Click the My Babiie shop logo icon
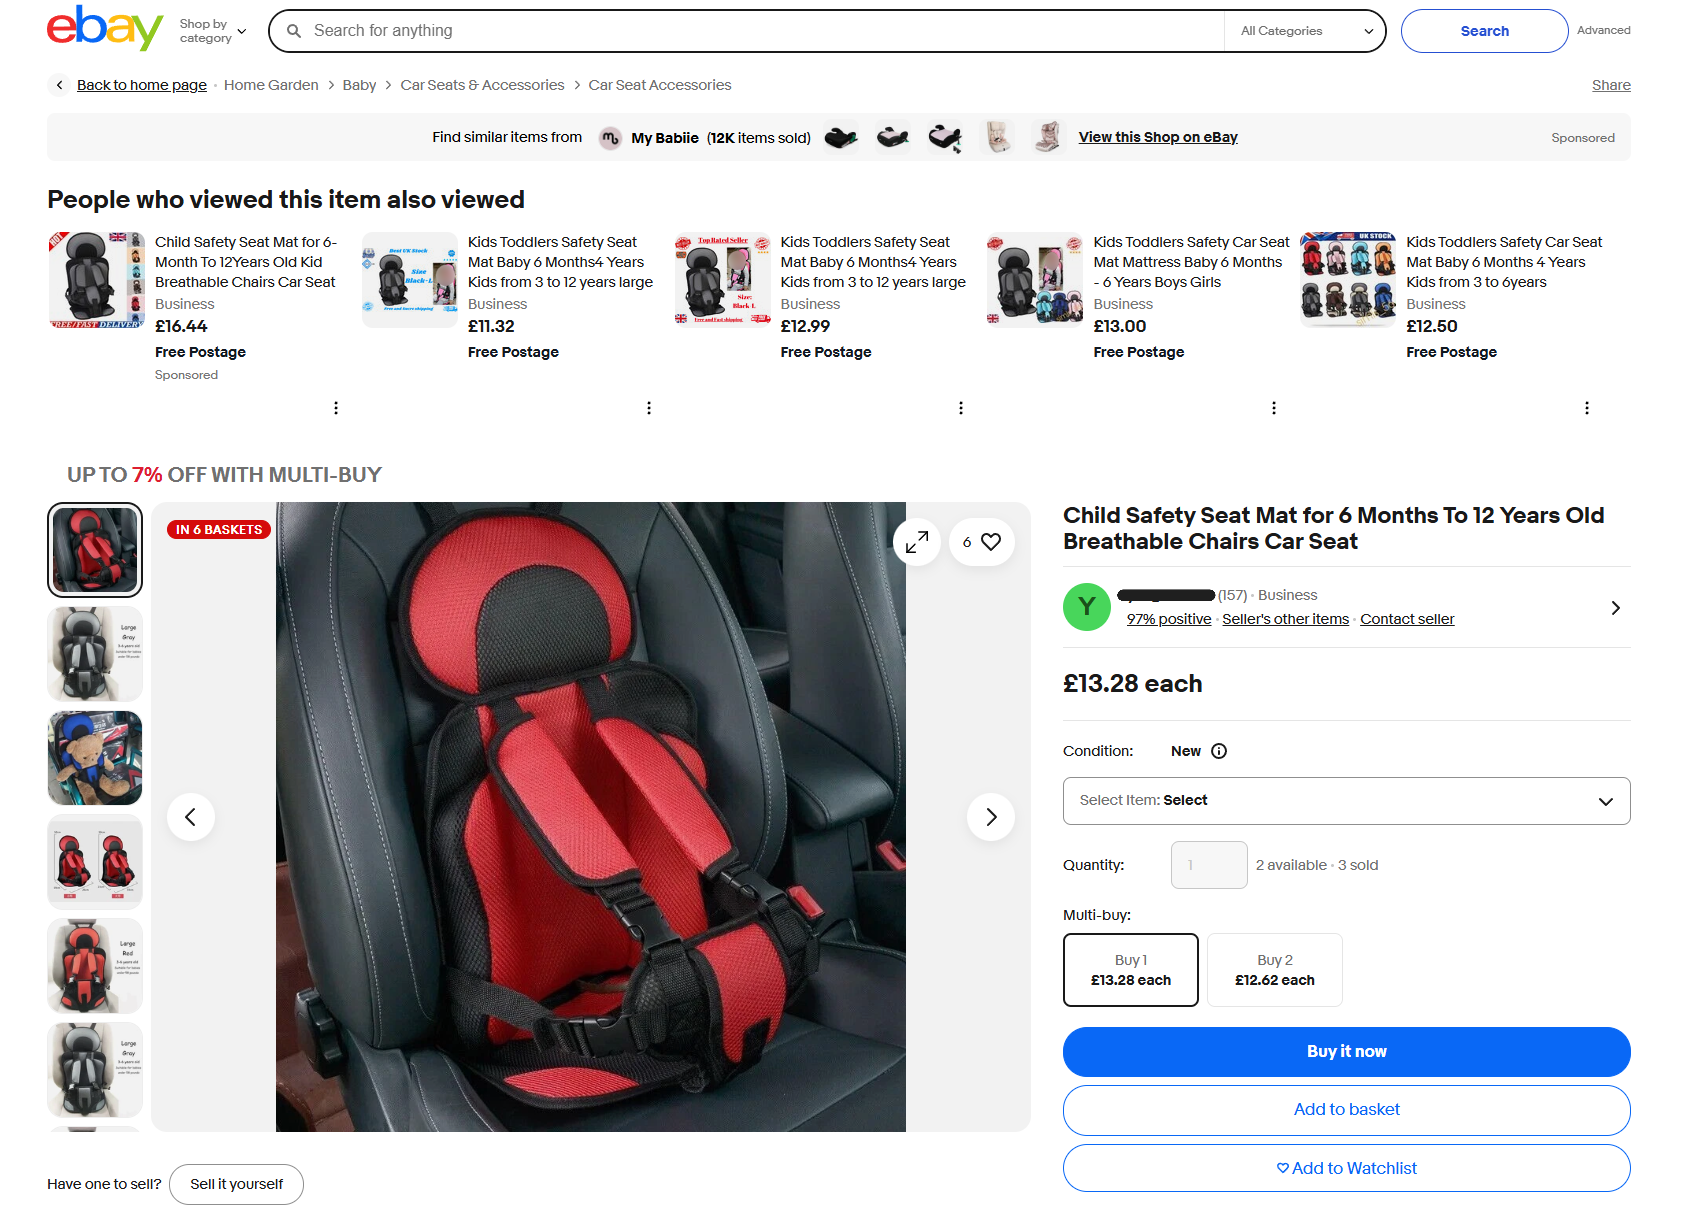This screenshot has width=1687, height=1205. pyautogui.click(x=610, y=138)
